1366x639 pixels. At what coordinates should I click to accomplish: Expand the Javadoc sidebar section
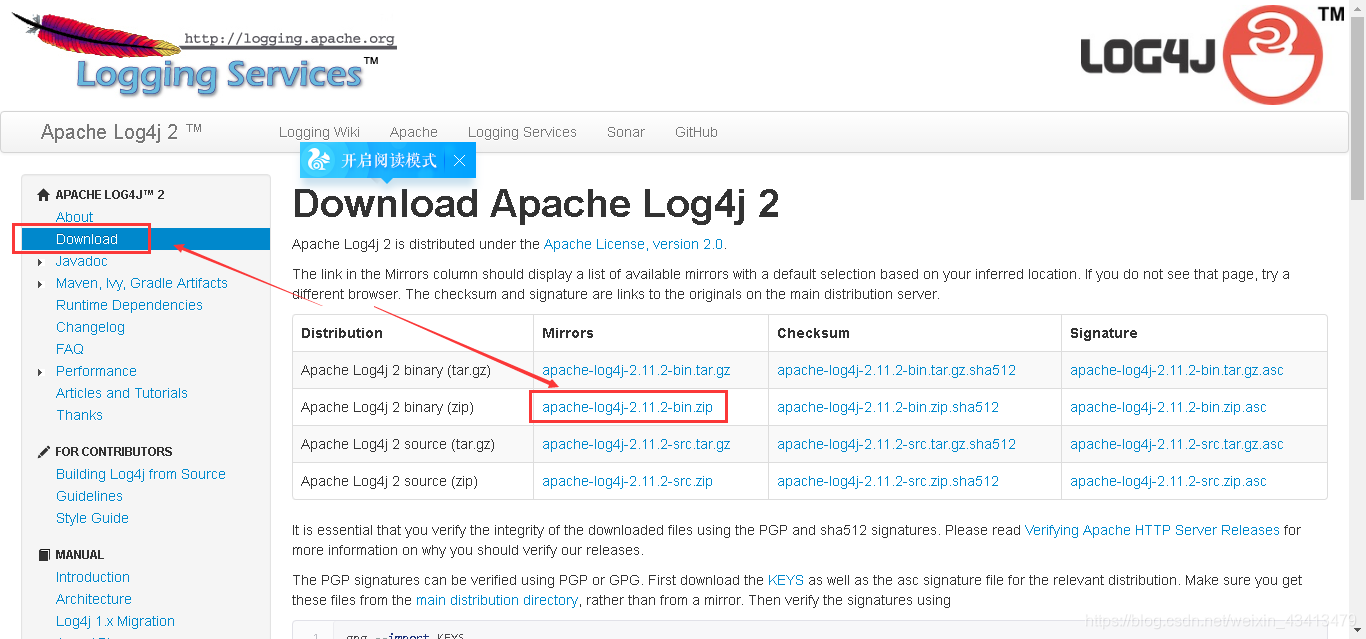coord(40,261)
